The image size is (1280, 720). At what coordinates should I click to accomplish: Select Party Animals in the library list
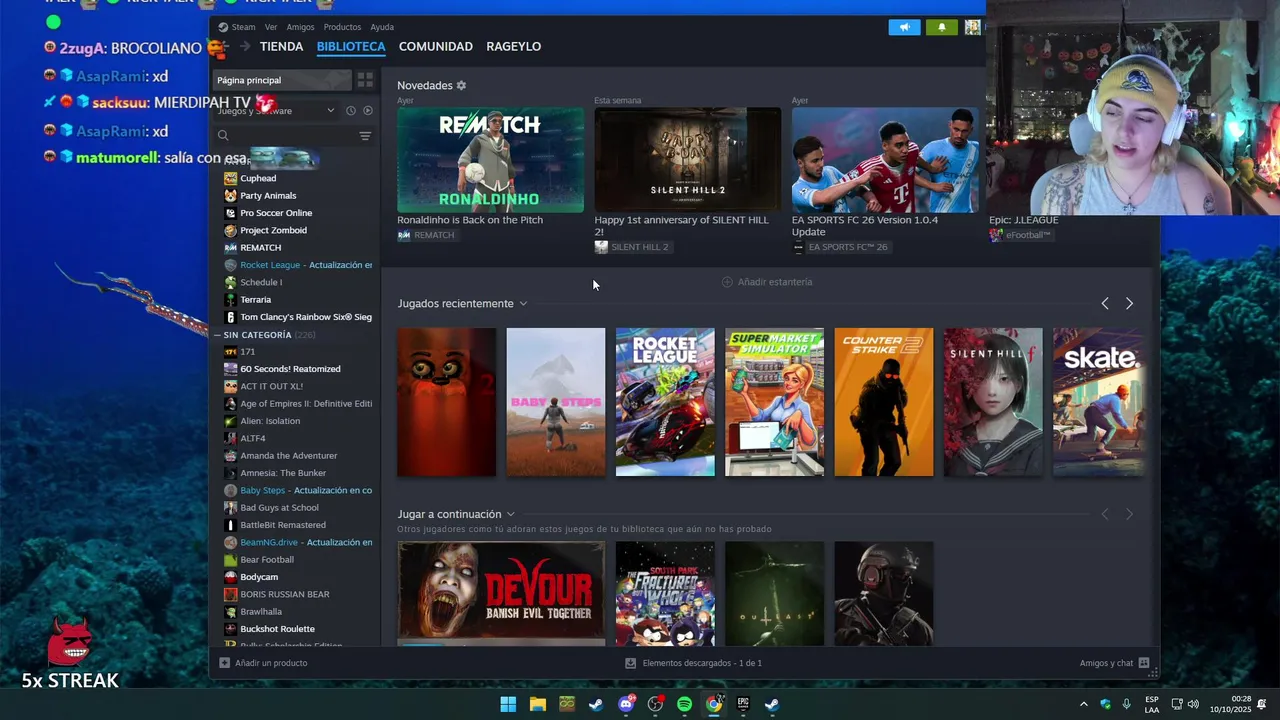[268, 196]
